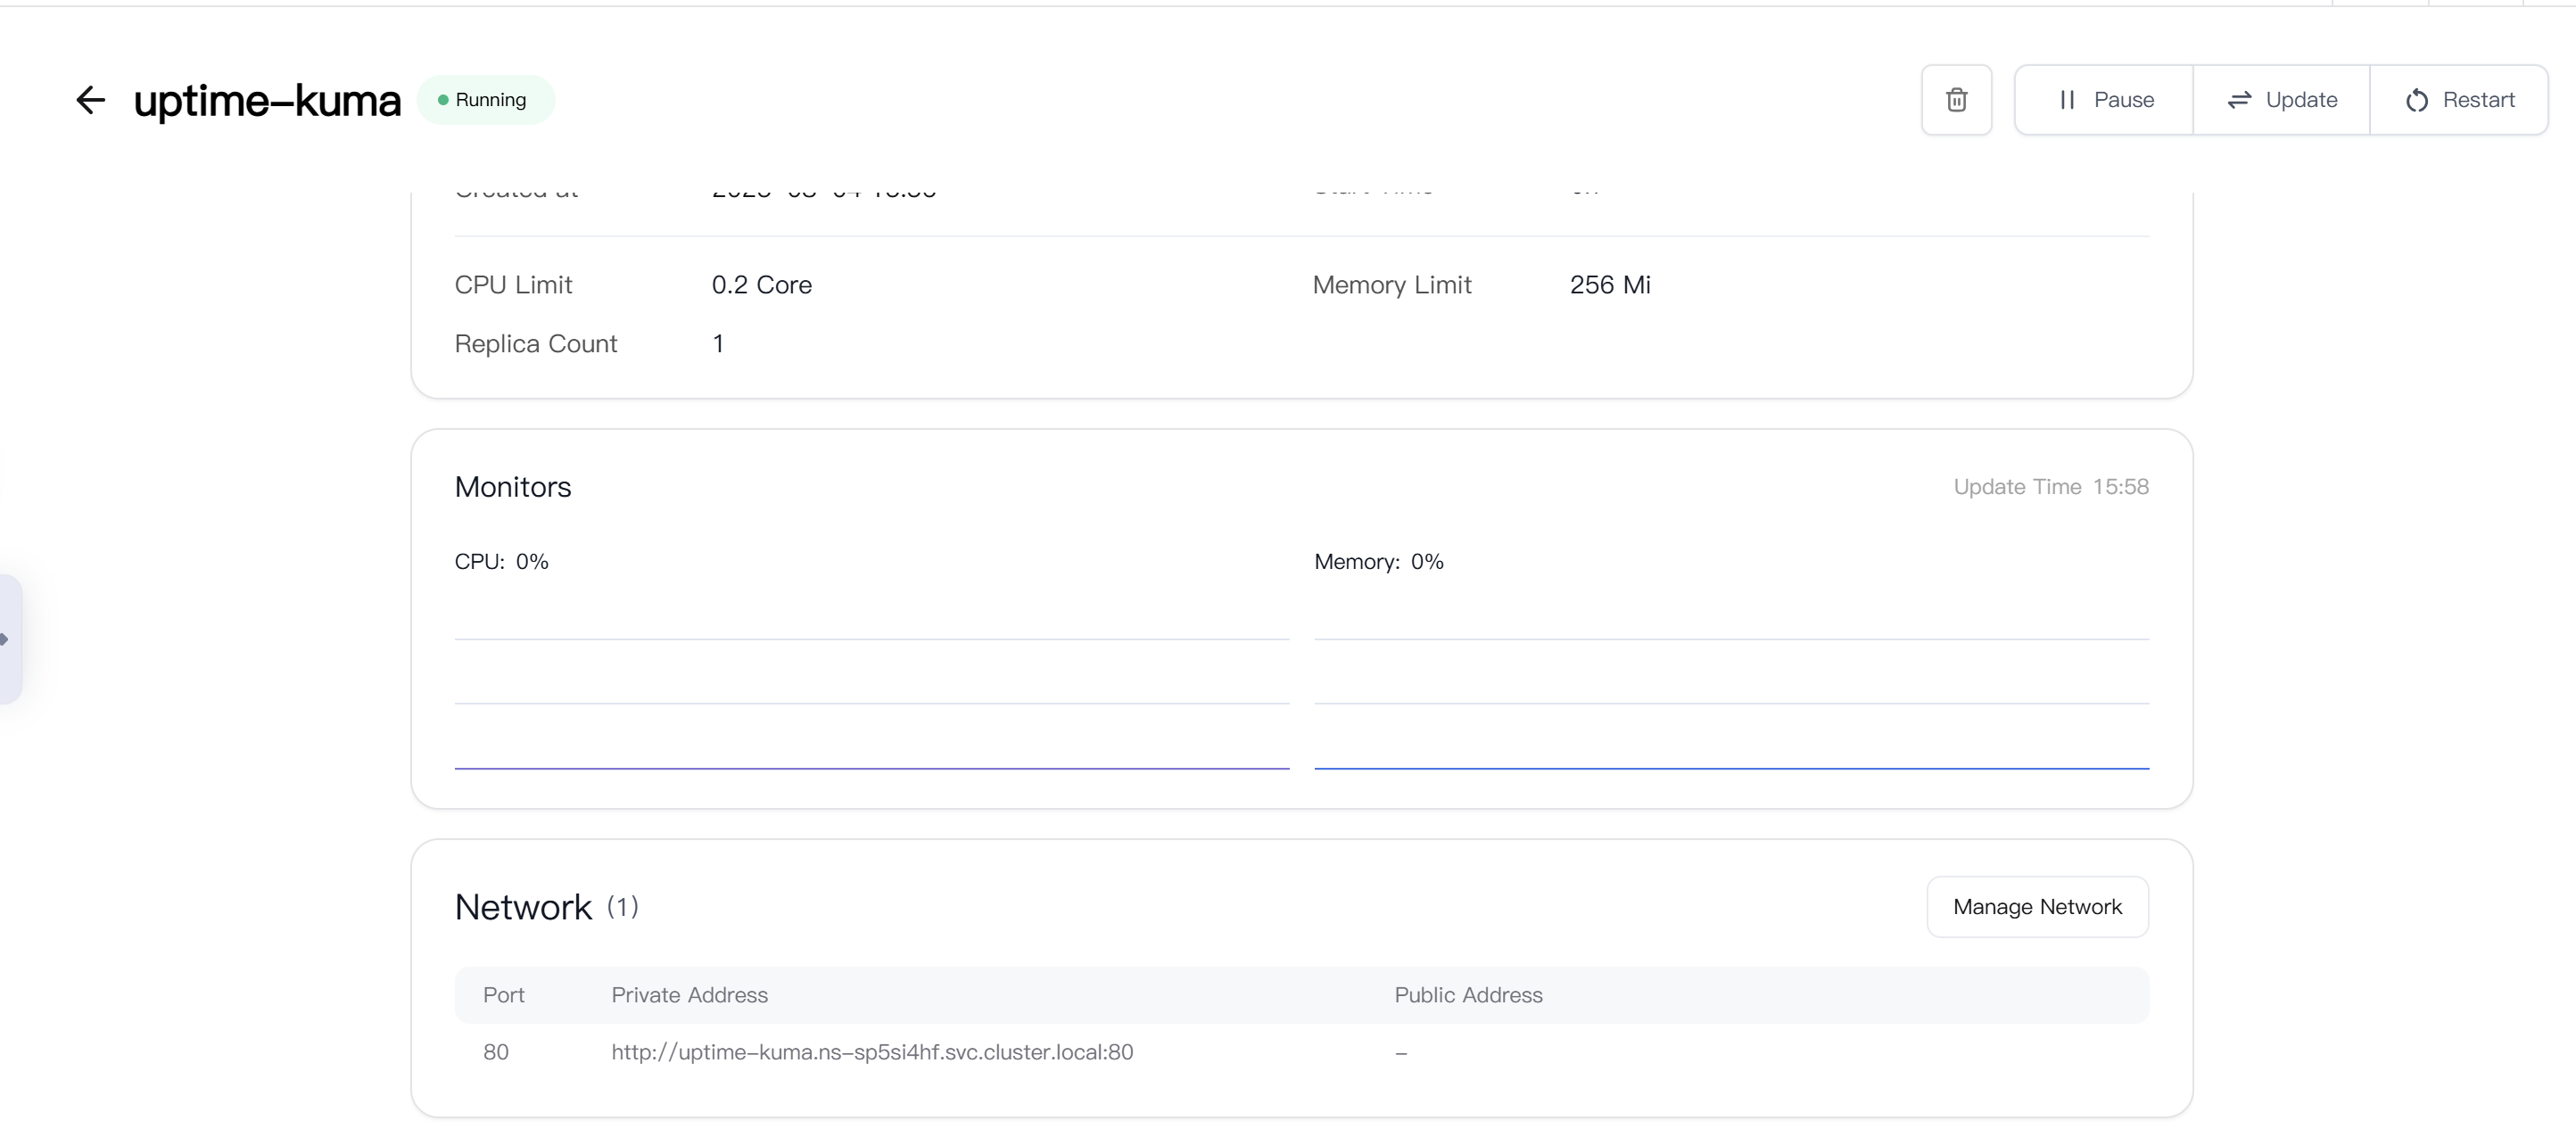Click the Public Address column header
The height and width of the screenshot is (1129, 2576).
coord(1468,995)
